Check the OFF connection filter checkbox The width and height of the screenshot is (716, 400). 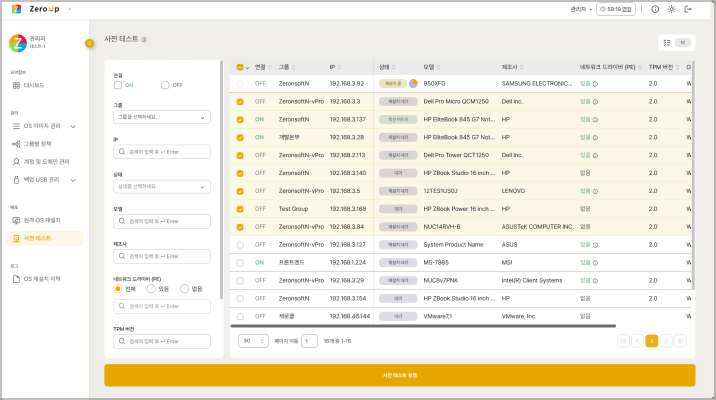[x=165, y=85]
